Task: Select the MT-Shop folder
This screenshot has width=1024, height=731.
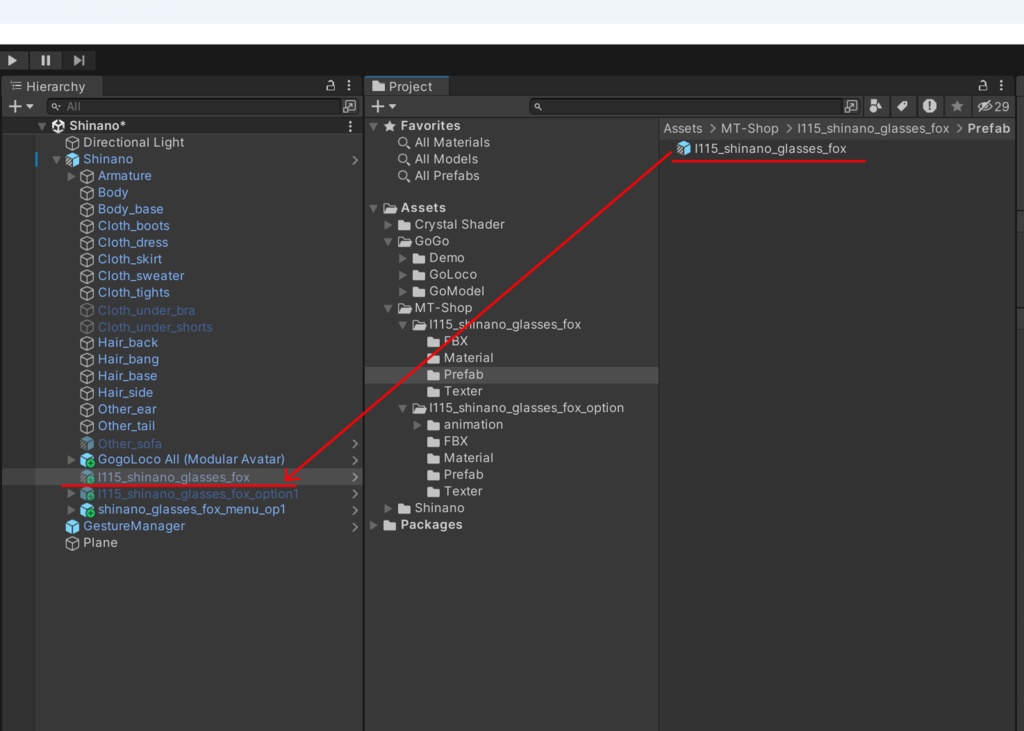Action: (443, 308)
